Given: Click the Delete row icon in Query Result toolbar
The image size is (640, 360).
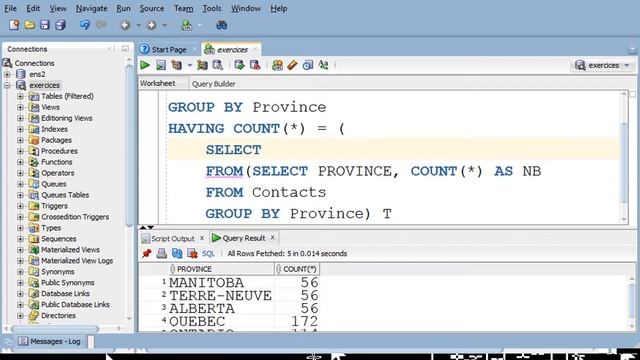Looking at the screenshot, I should 192,253.
